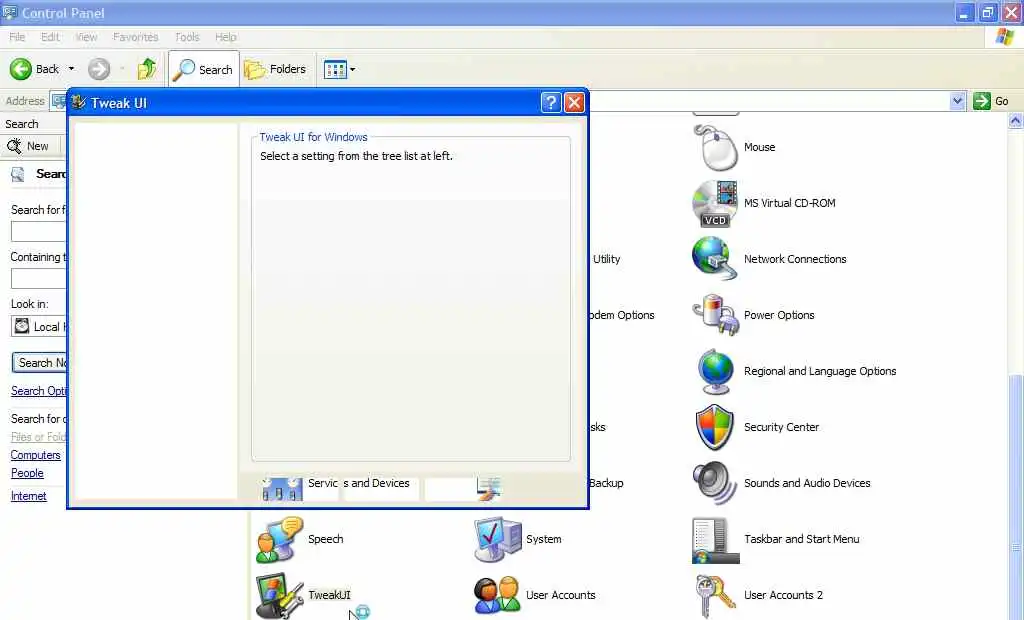This screenshot has width=1024, height=620.
Task: Toggle the Search toolbar button
Action: [203, 69]
